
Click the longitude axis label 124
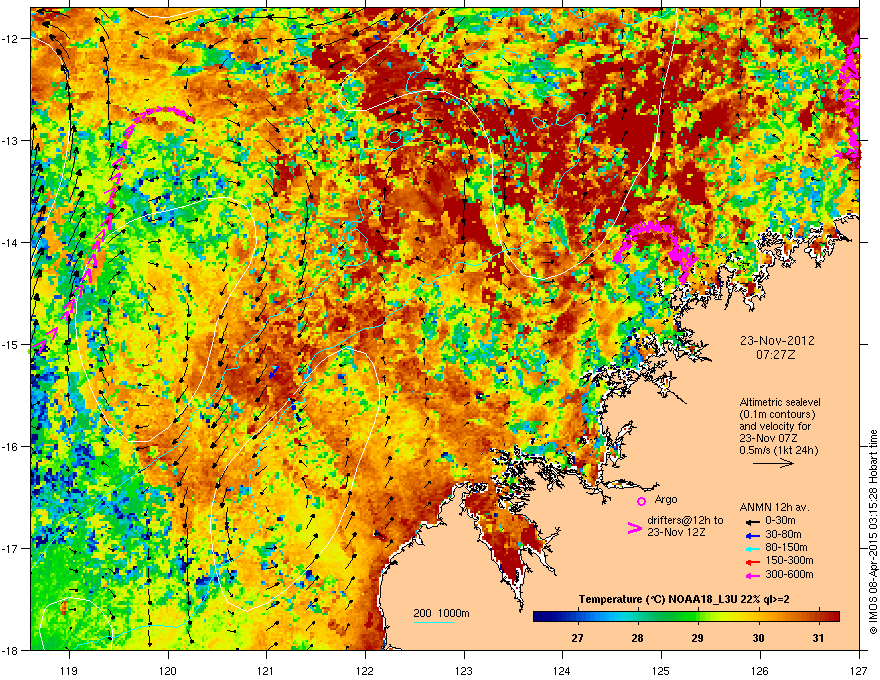[562, 670]
